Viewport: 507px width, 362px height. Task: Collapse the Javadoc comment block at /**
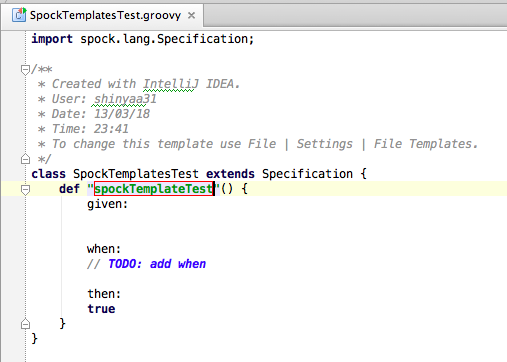[x=25, y=70]
